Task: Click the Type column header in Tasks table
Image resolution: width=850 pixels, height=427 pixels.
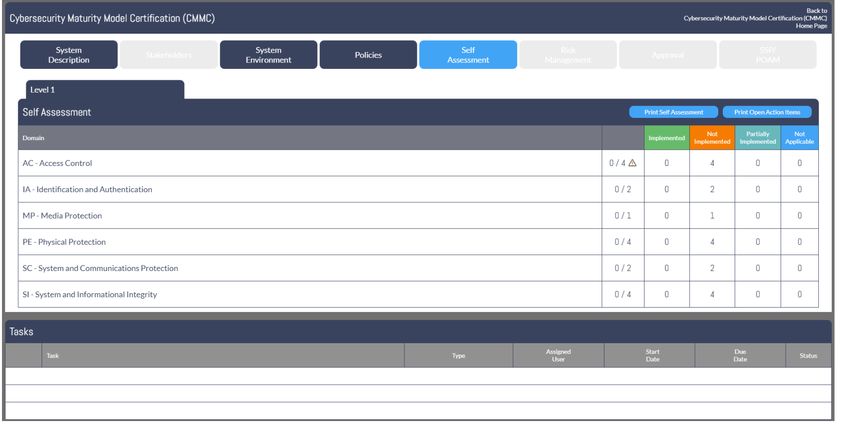Action: coord(459,355)
